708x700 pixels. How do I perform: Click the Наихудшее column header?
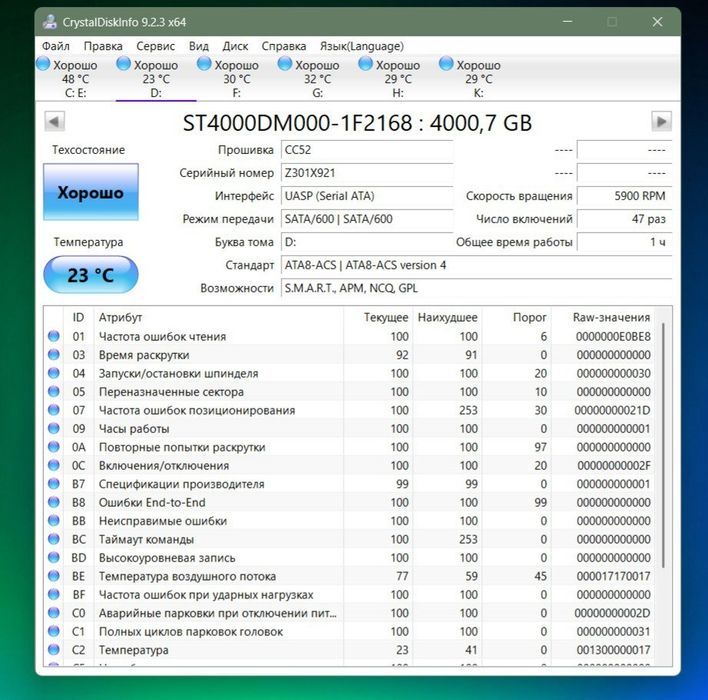[x=447, y=317]
